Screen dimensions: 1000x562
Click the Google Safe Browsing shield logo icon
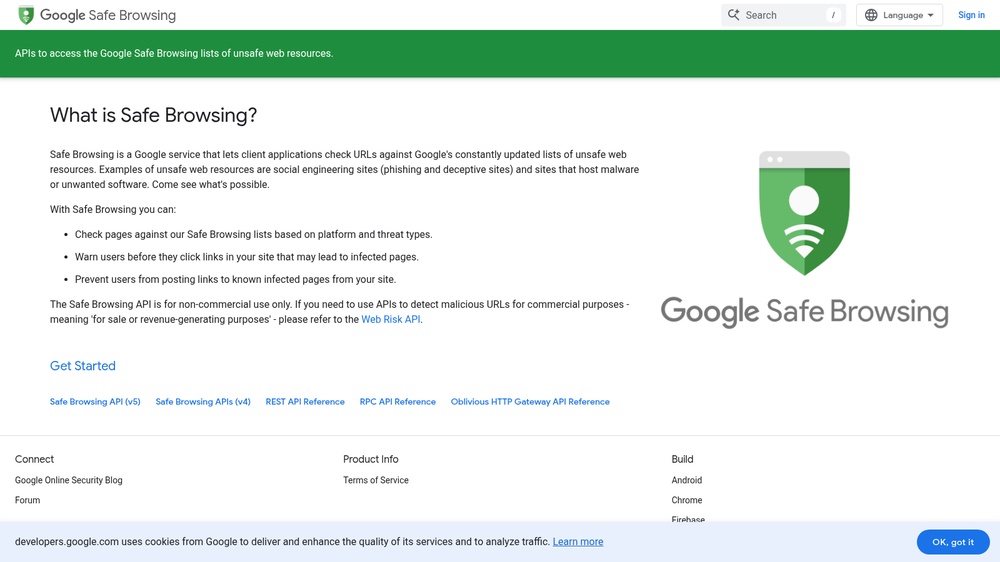[26, 15]
